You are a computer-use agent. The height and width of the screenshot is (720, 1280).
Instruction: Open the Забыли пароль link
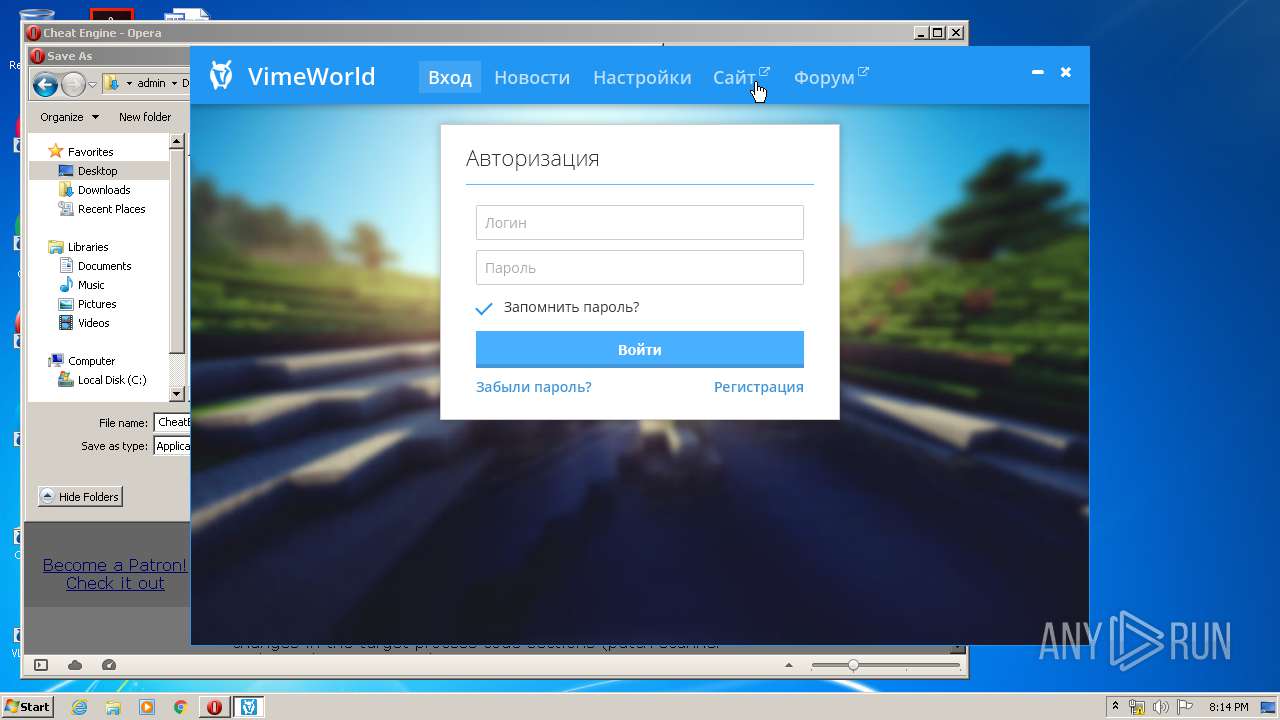tap(534, 387)
